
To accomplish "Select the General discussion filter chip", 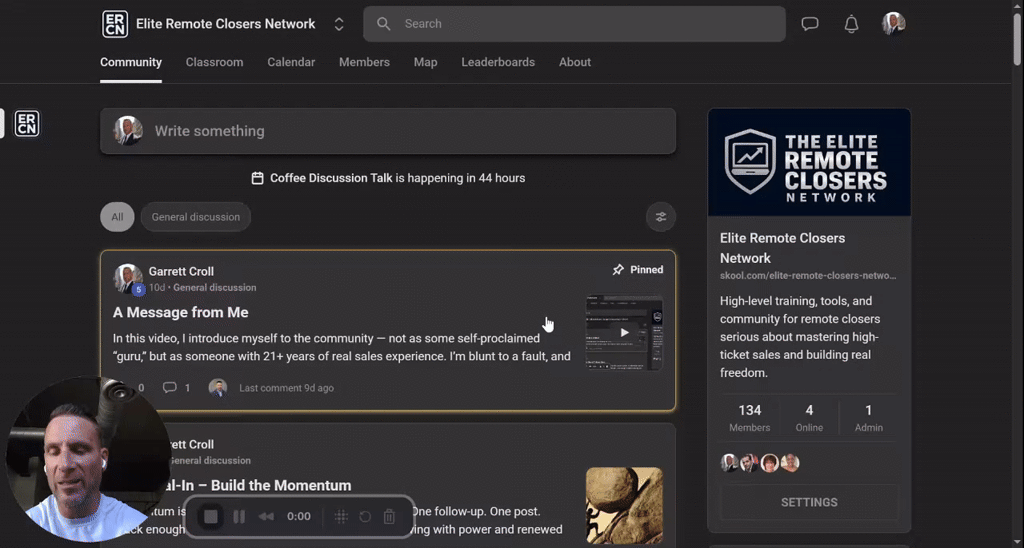I will pos(195,217).
